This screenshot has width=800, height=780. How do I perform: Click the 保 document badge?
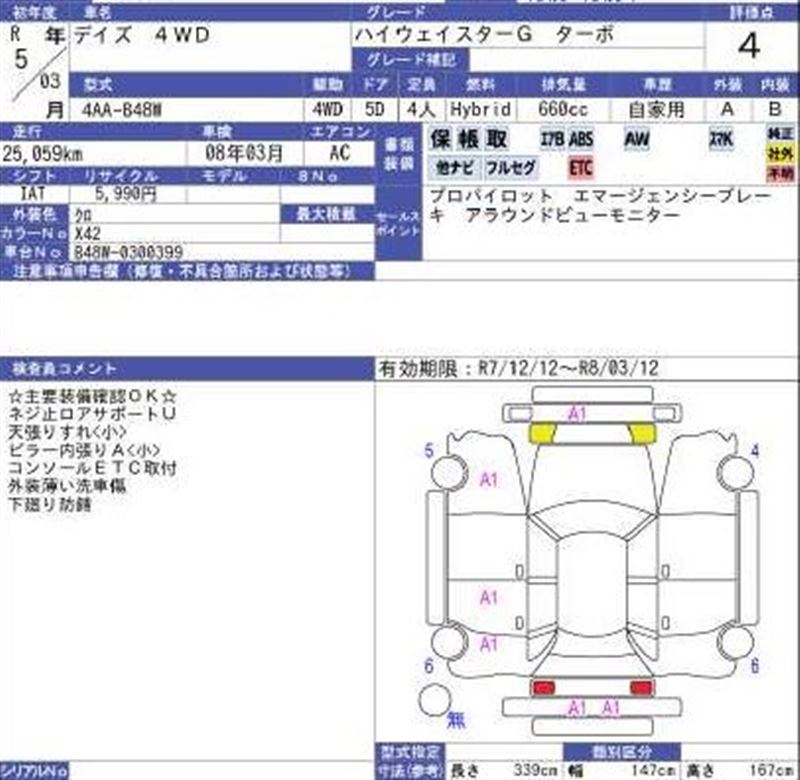(440, 139)
